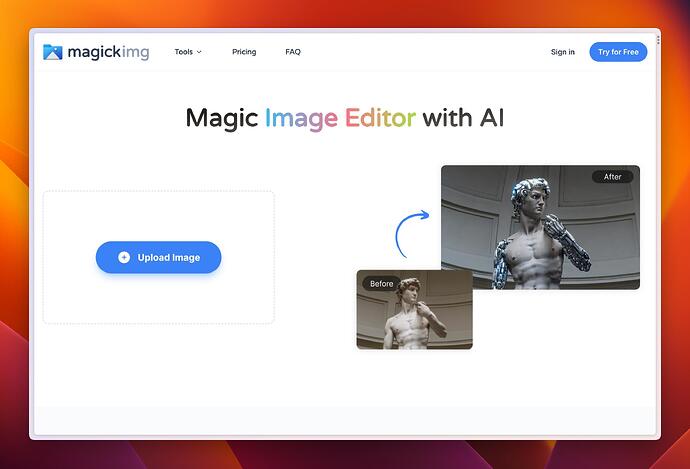Click the Upload Image button
This screenshot has width=690, height=469.
click(158, 257)
